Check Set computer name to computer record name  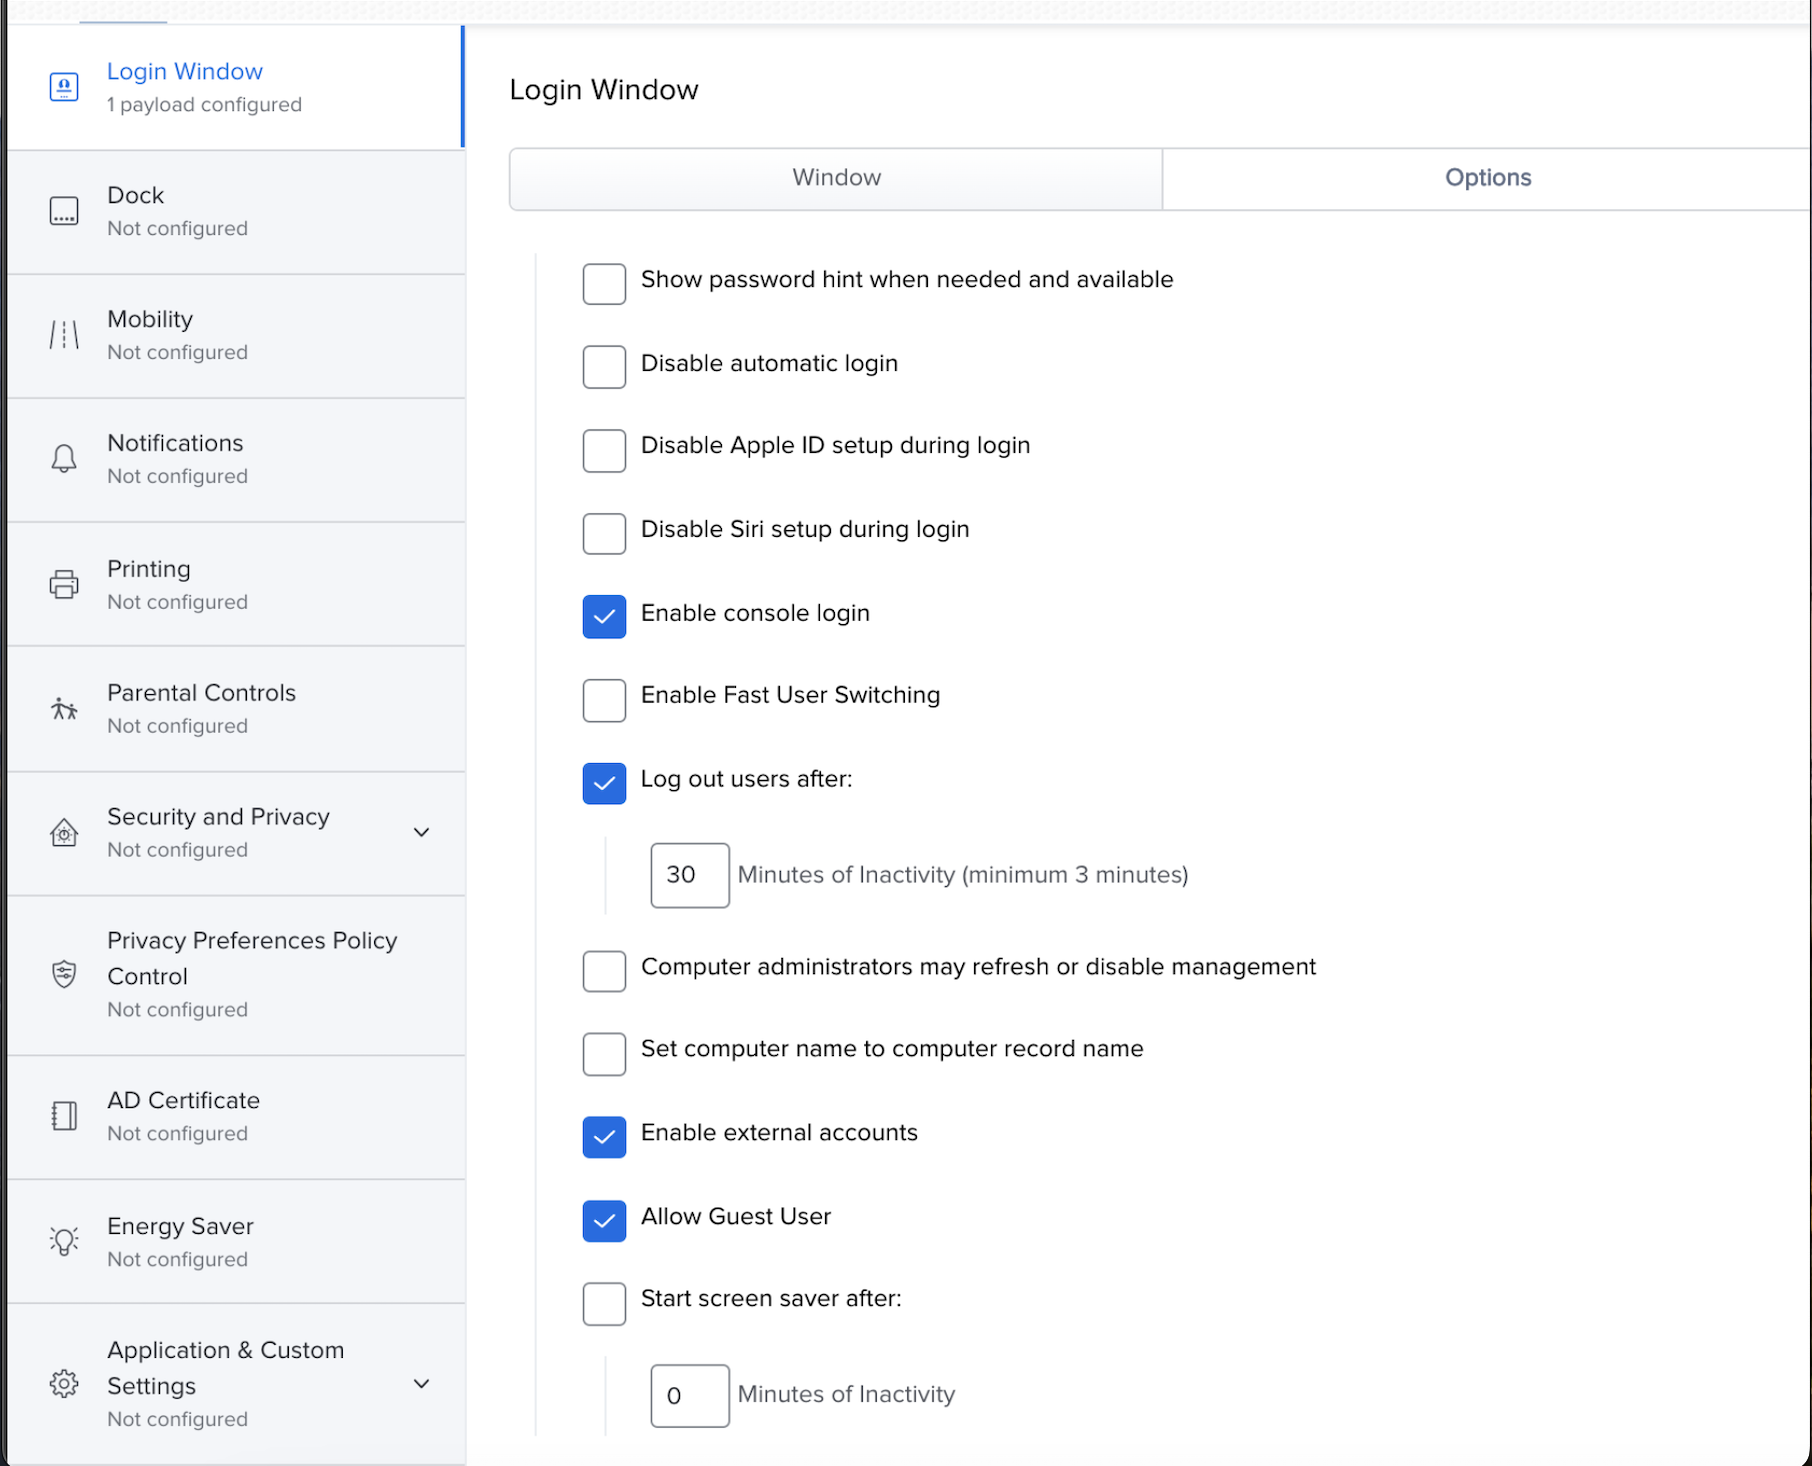[604, 1054]
